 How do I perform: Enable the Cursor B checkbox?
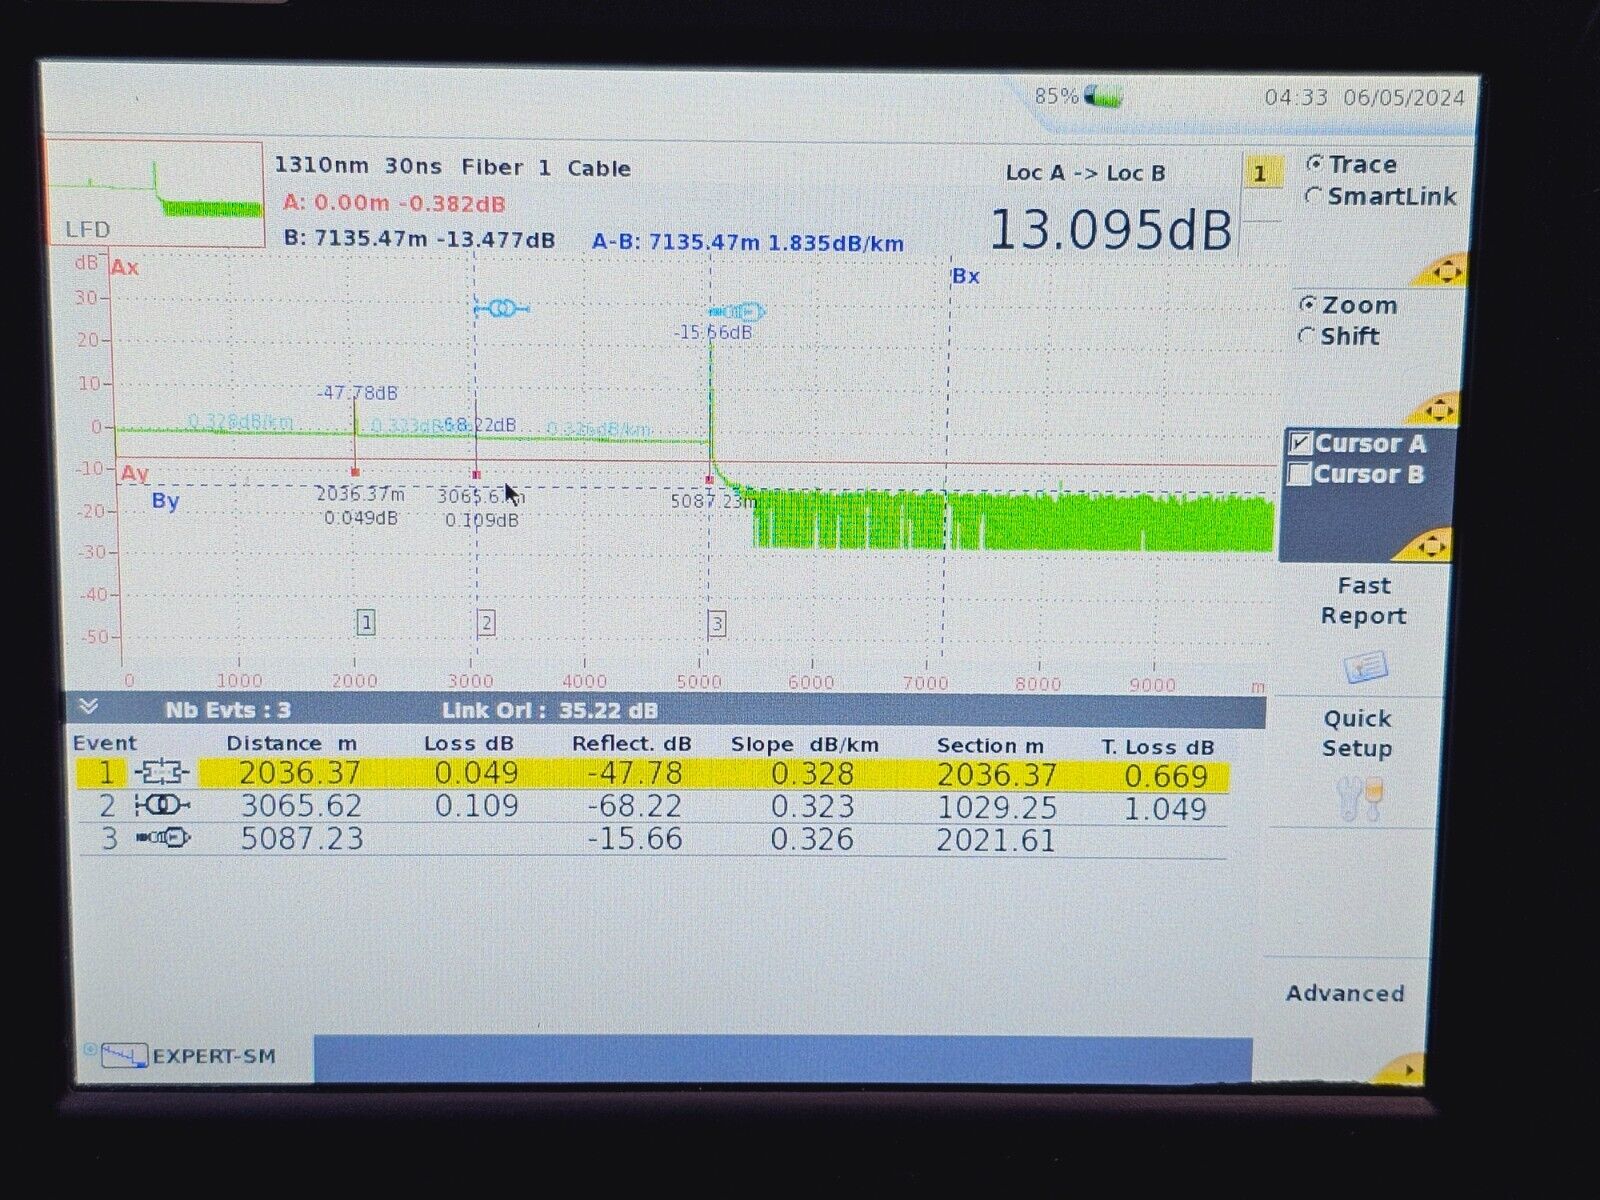pyautogui.click(x=1300, y=475)
